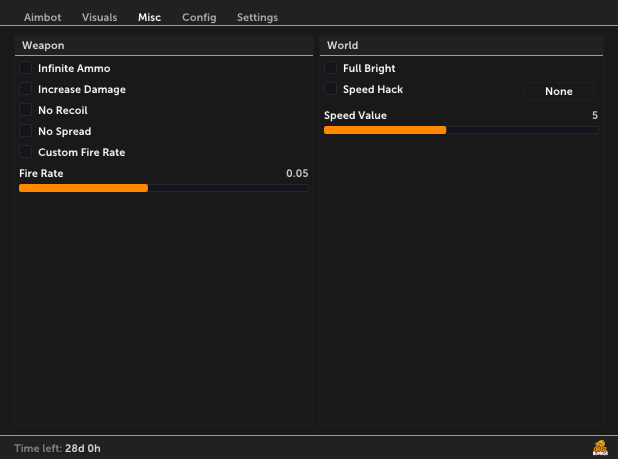This screenshot has width=618, height=459.
Task: Toggle the Increase Damage checkbox
Action: (x=26, y=89)
